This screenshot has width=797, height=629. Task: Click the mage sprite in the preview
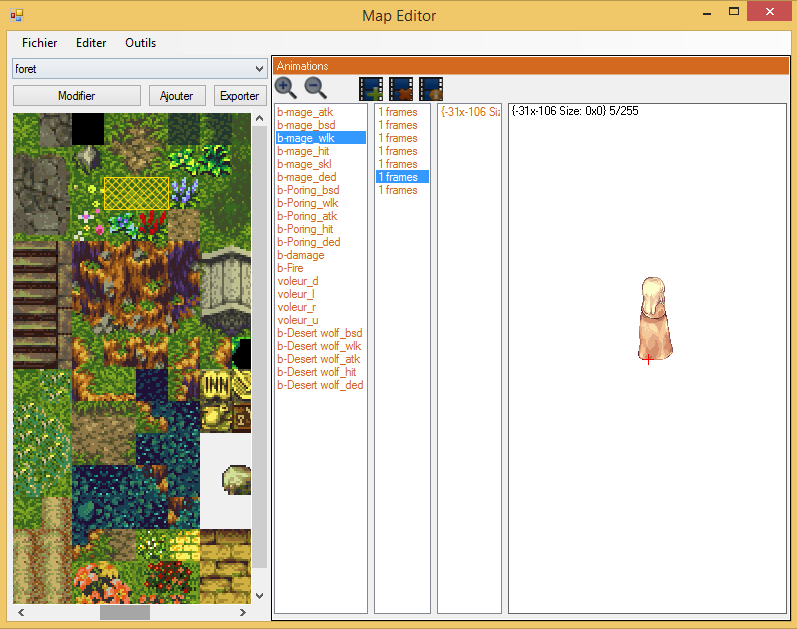click(655, 319)
